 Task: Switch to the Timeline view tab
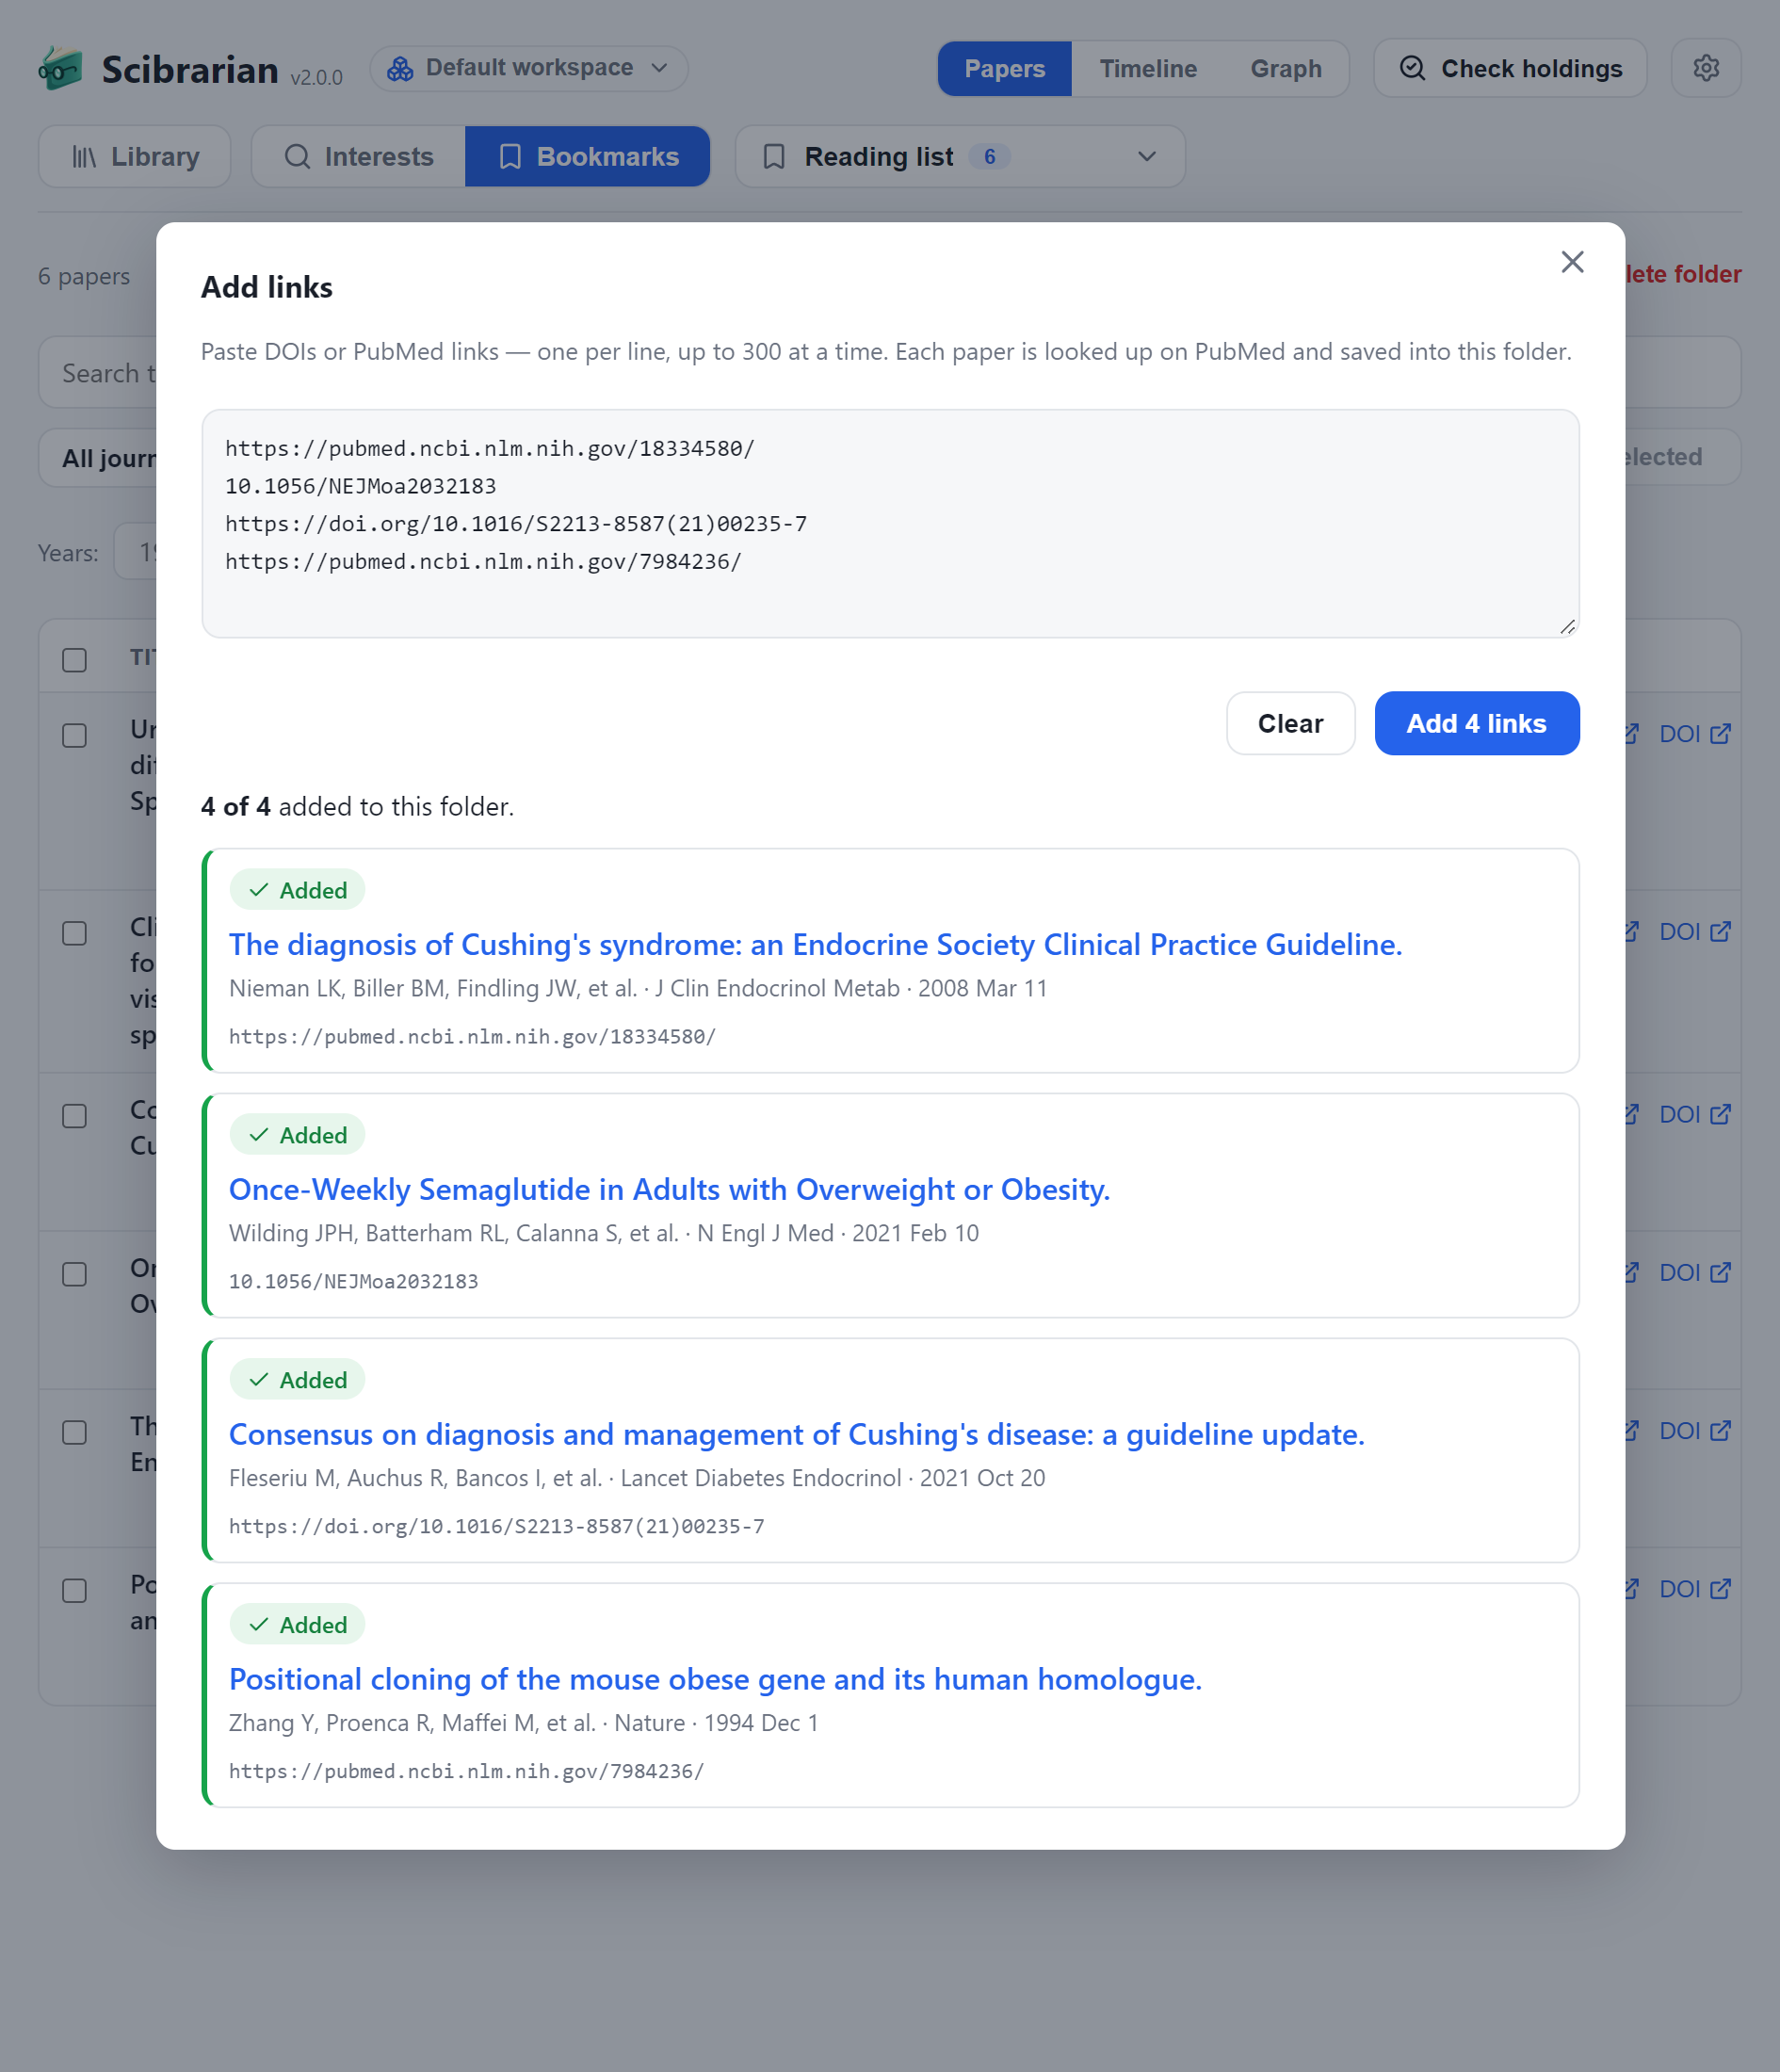click(x=1147, y=68)
